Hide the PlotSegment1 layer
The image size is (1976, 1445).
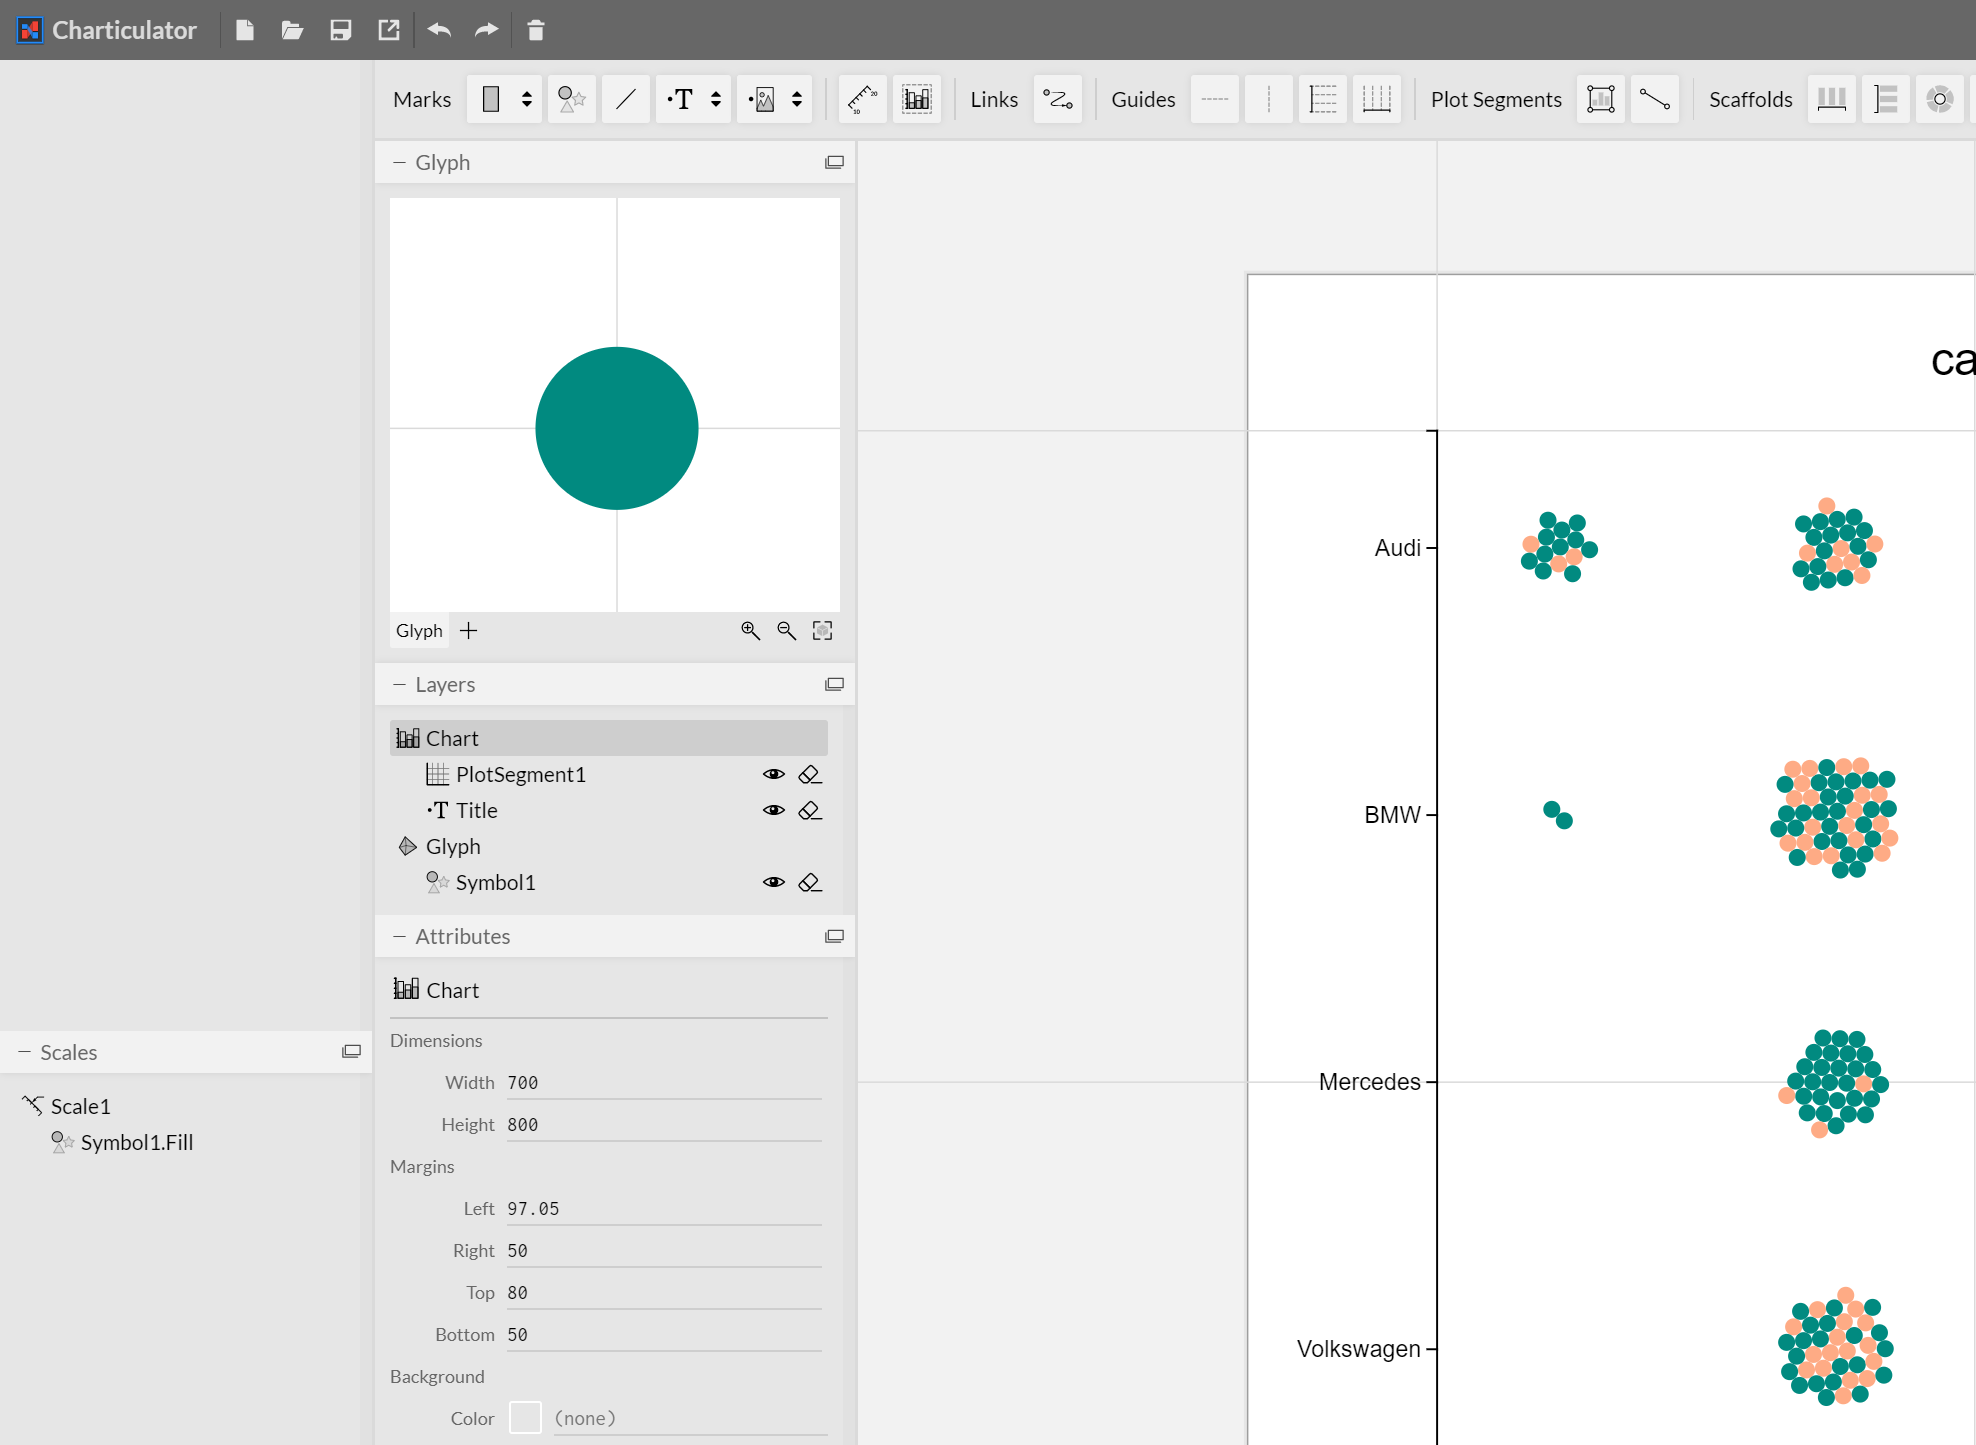774,773
